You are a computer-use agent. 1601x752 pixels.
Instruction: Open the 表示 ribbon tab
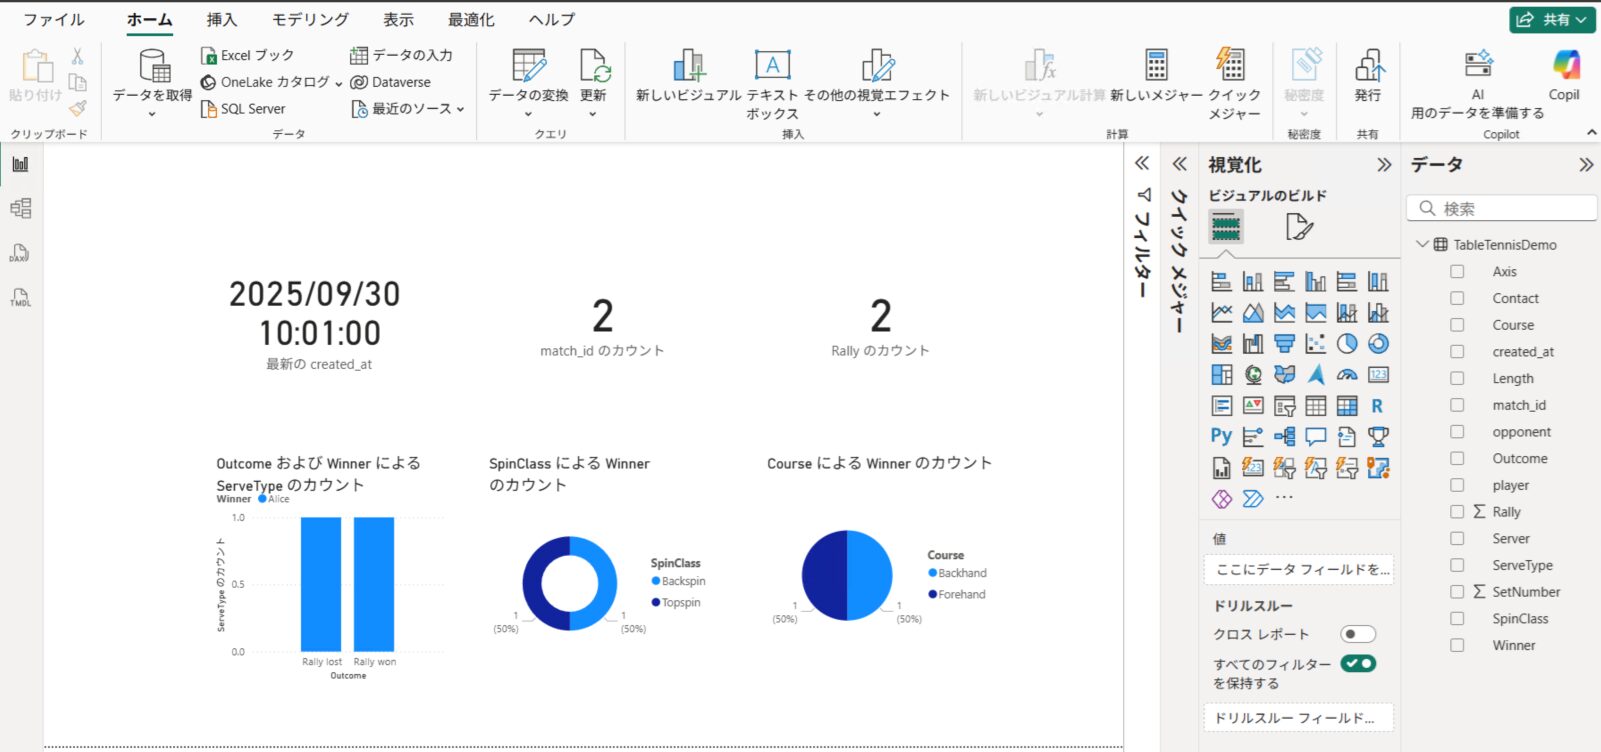398,20
